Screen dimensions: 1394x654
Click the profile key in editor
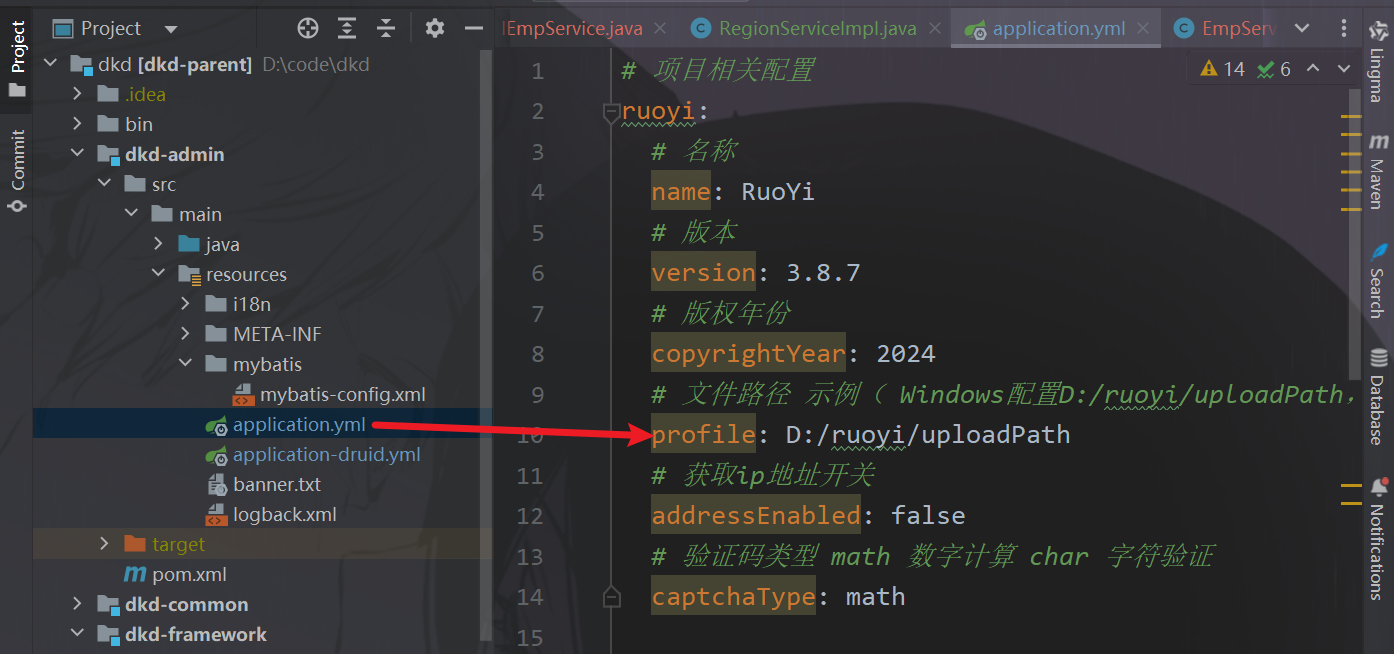(x=704, y=435)
